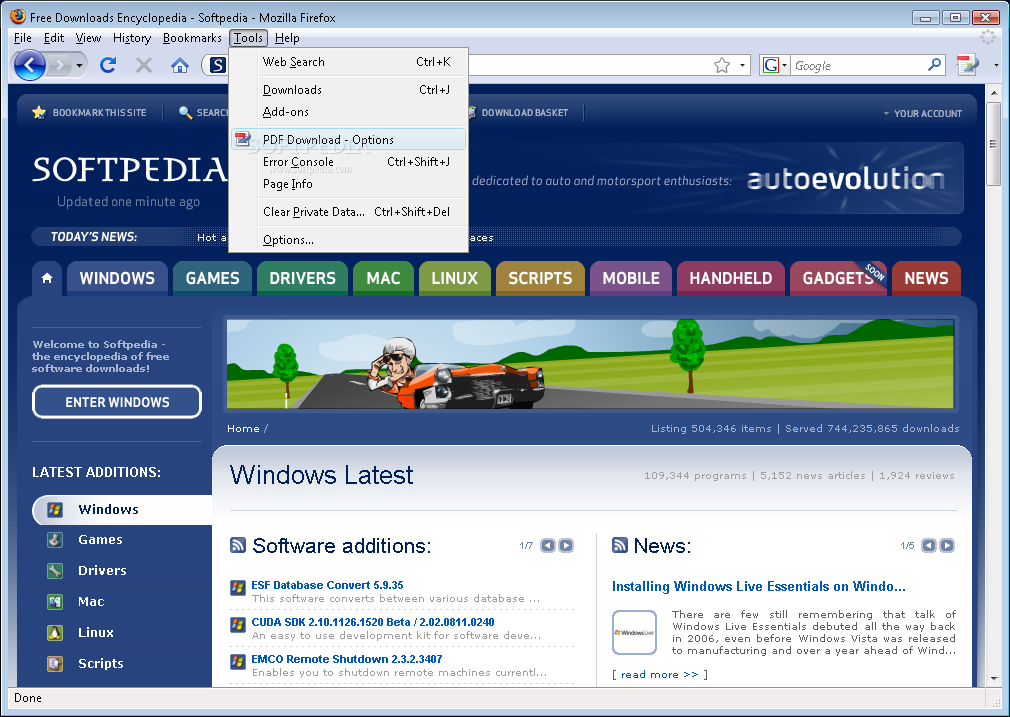Open the Bookmarks menu

pyautogui.click(x=192, y=38)
